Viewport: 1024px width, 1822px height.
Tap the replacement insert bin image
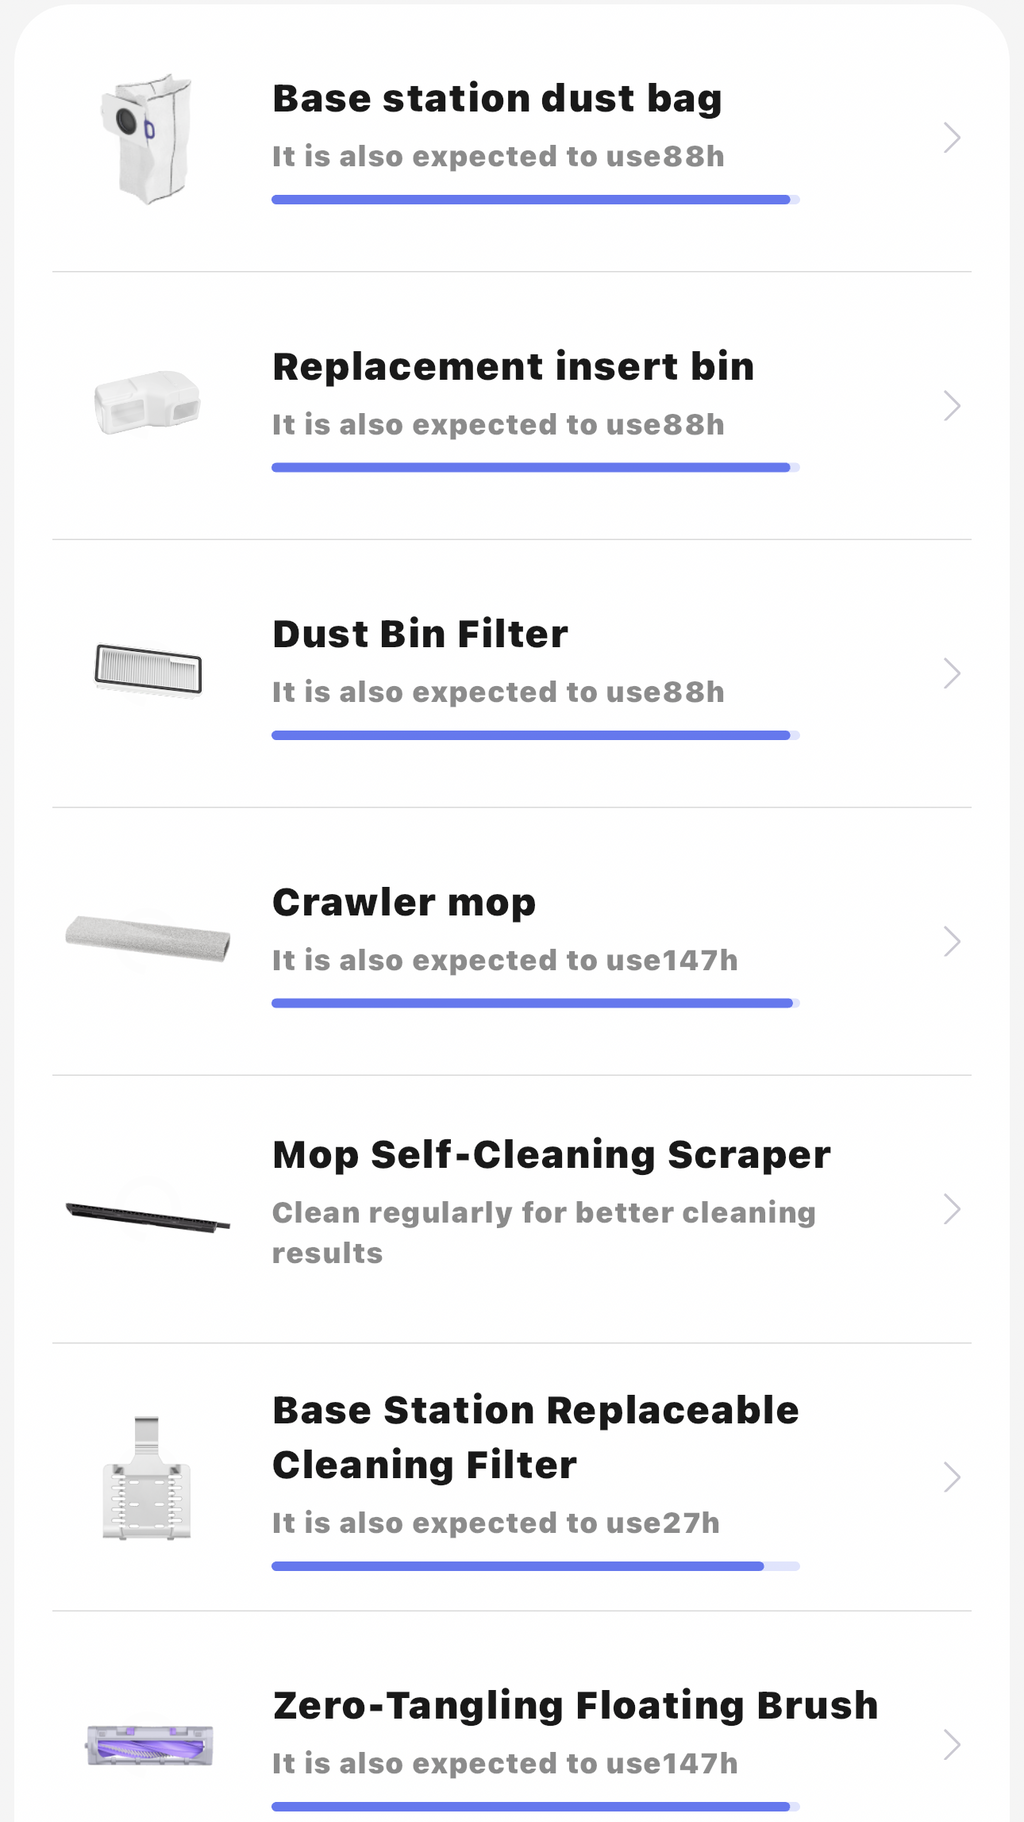[147, 402]
